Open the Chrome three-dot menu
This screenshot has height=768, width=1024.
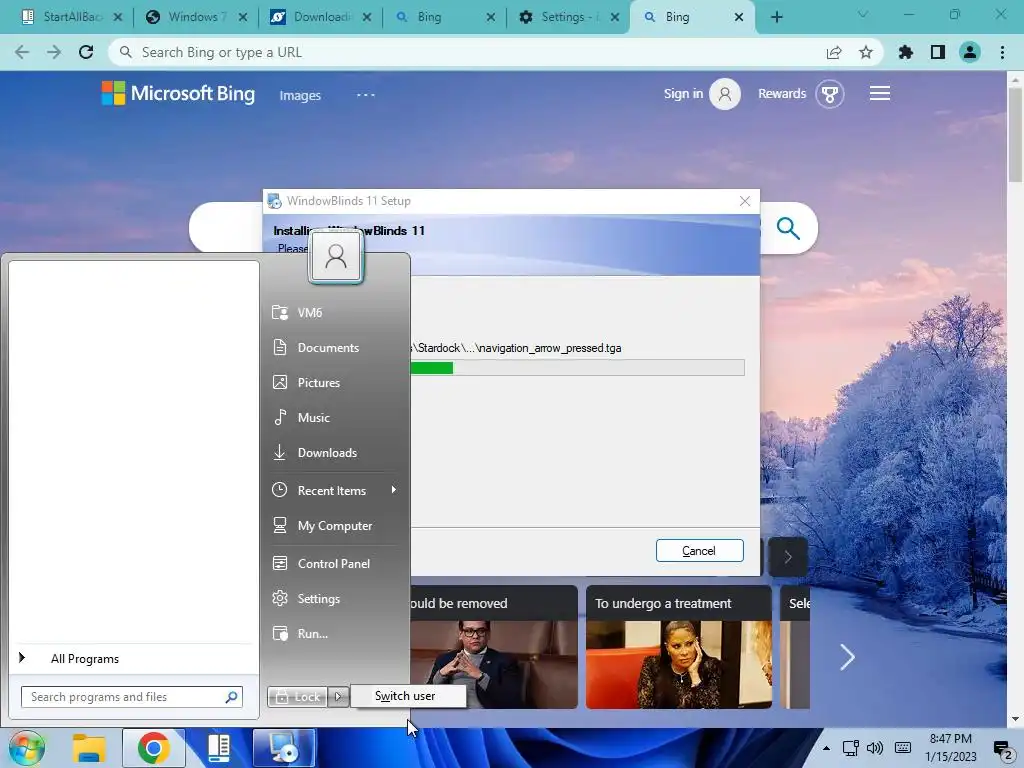[1002, 52]
